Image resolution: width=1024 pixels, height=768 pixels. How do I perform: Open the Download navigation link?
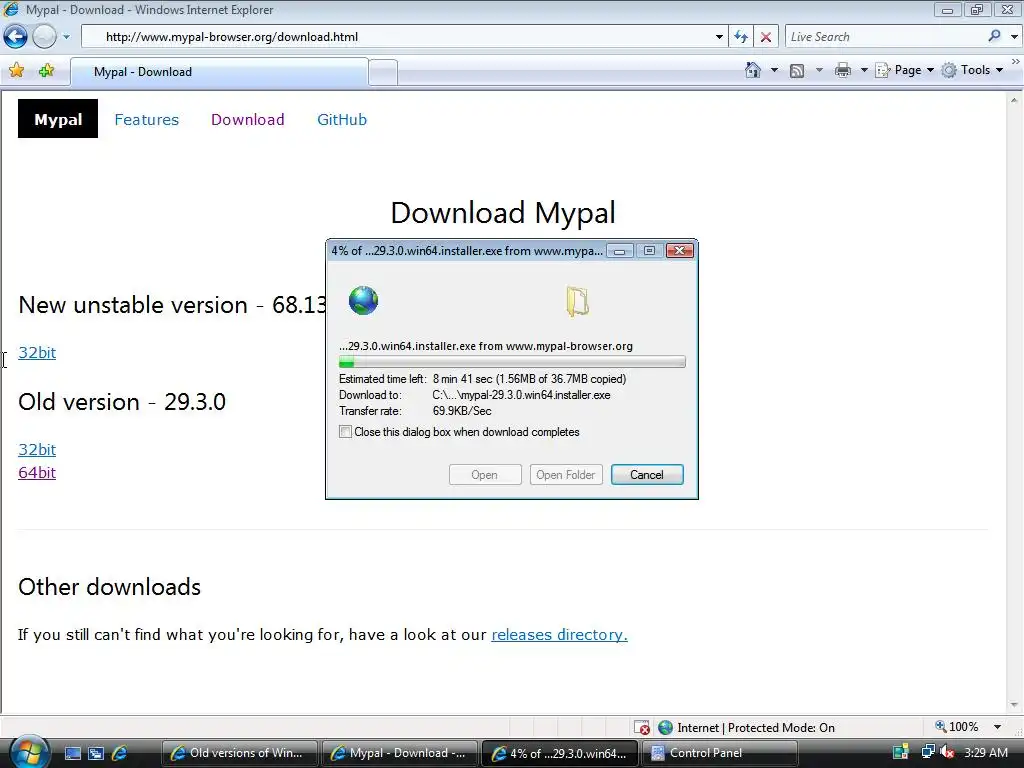(x=248, y=120)
